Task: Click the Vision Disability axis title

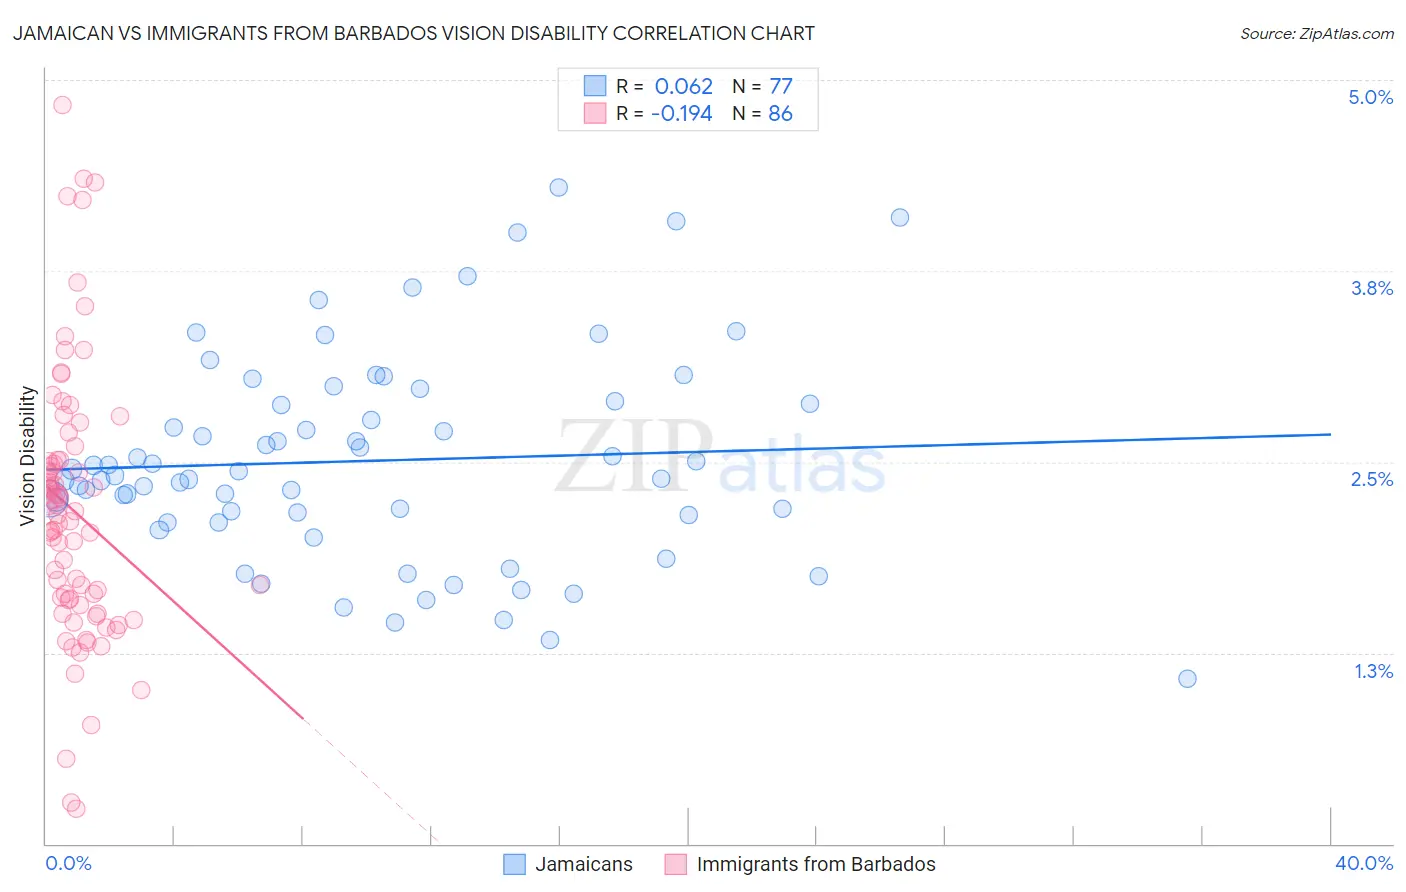Action: 27,456
